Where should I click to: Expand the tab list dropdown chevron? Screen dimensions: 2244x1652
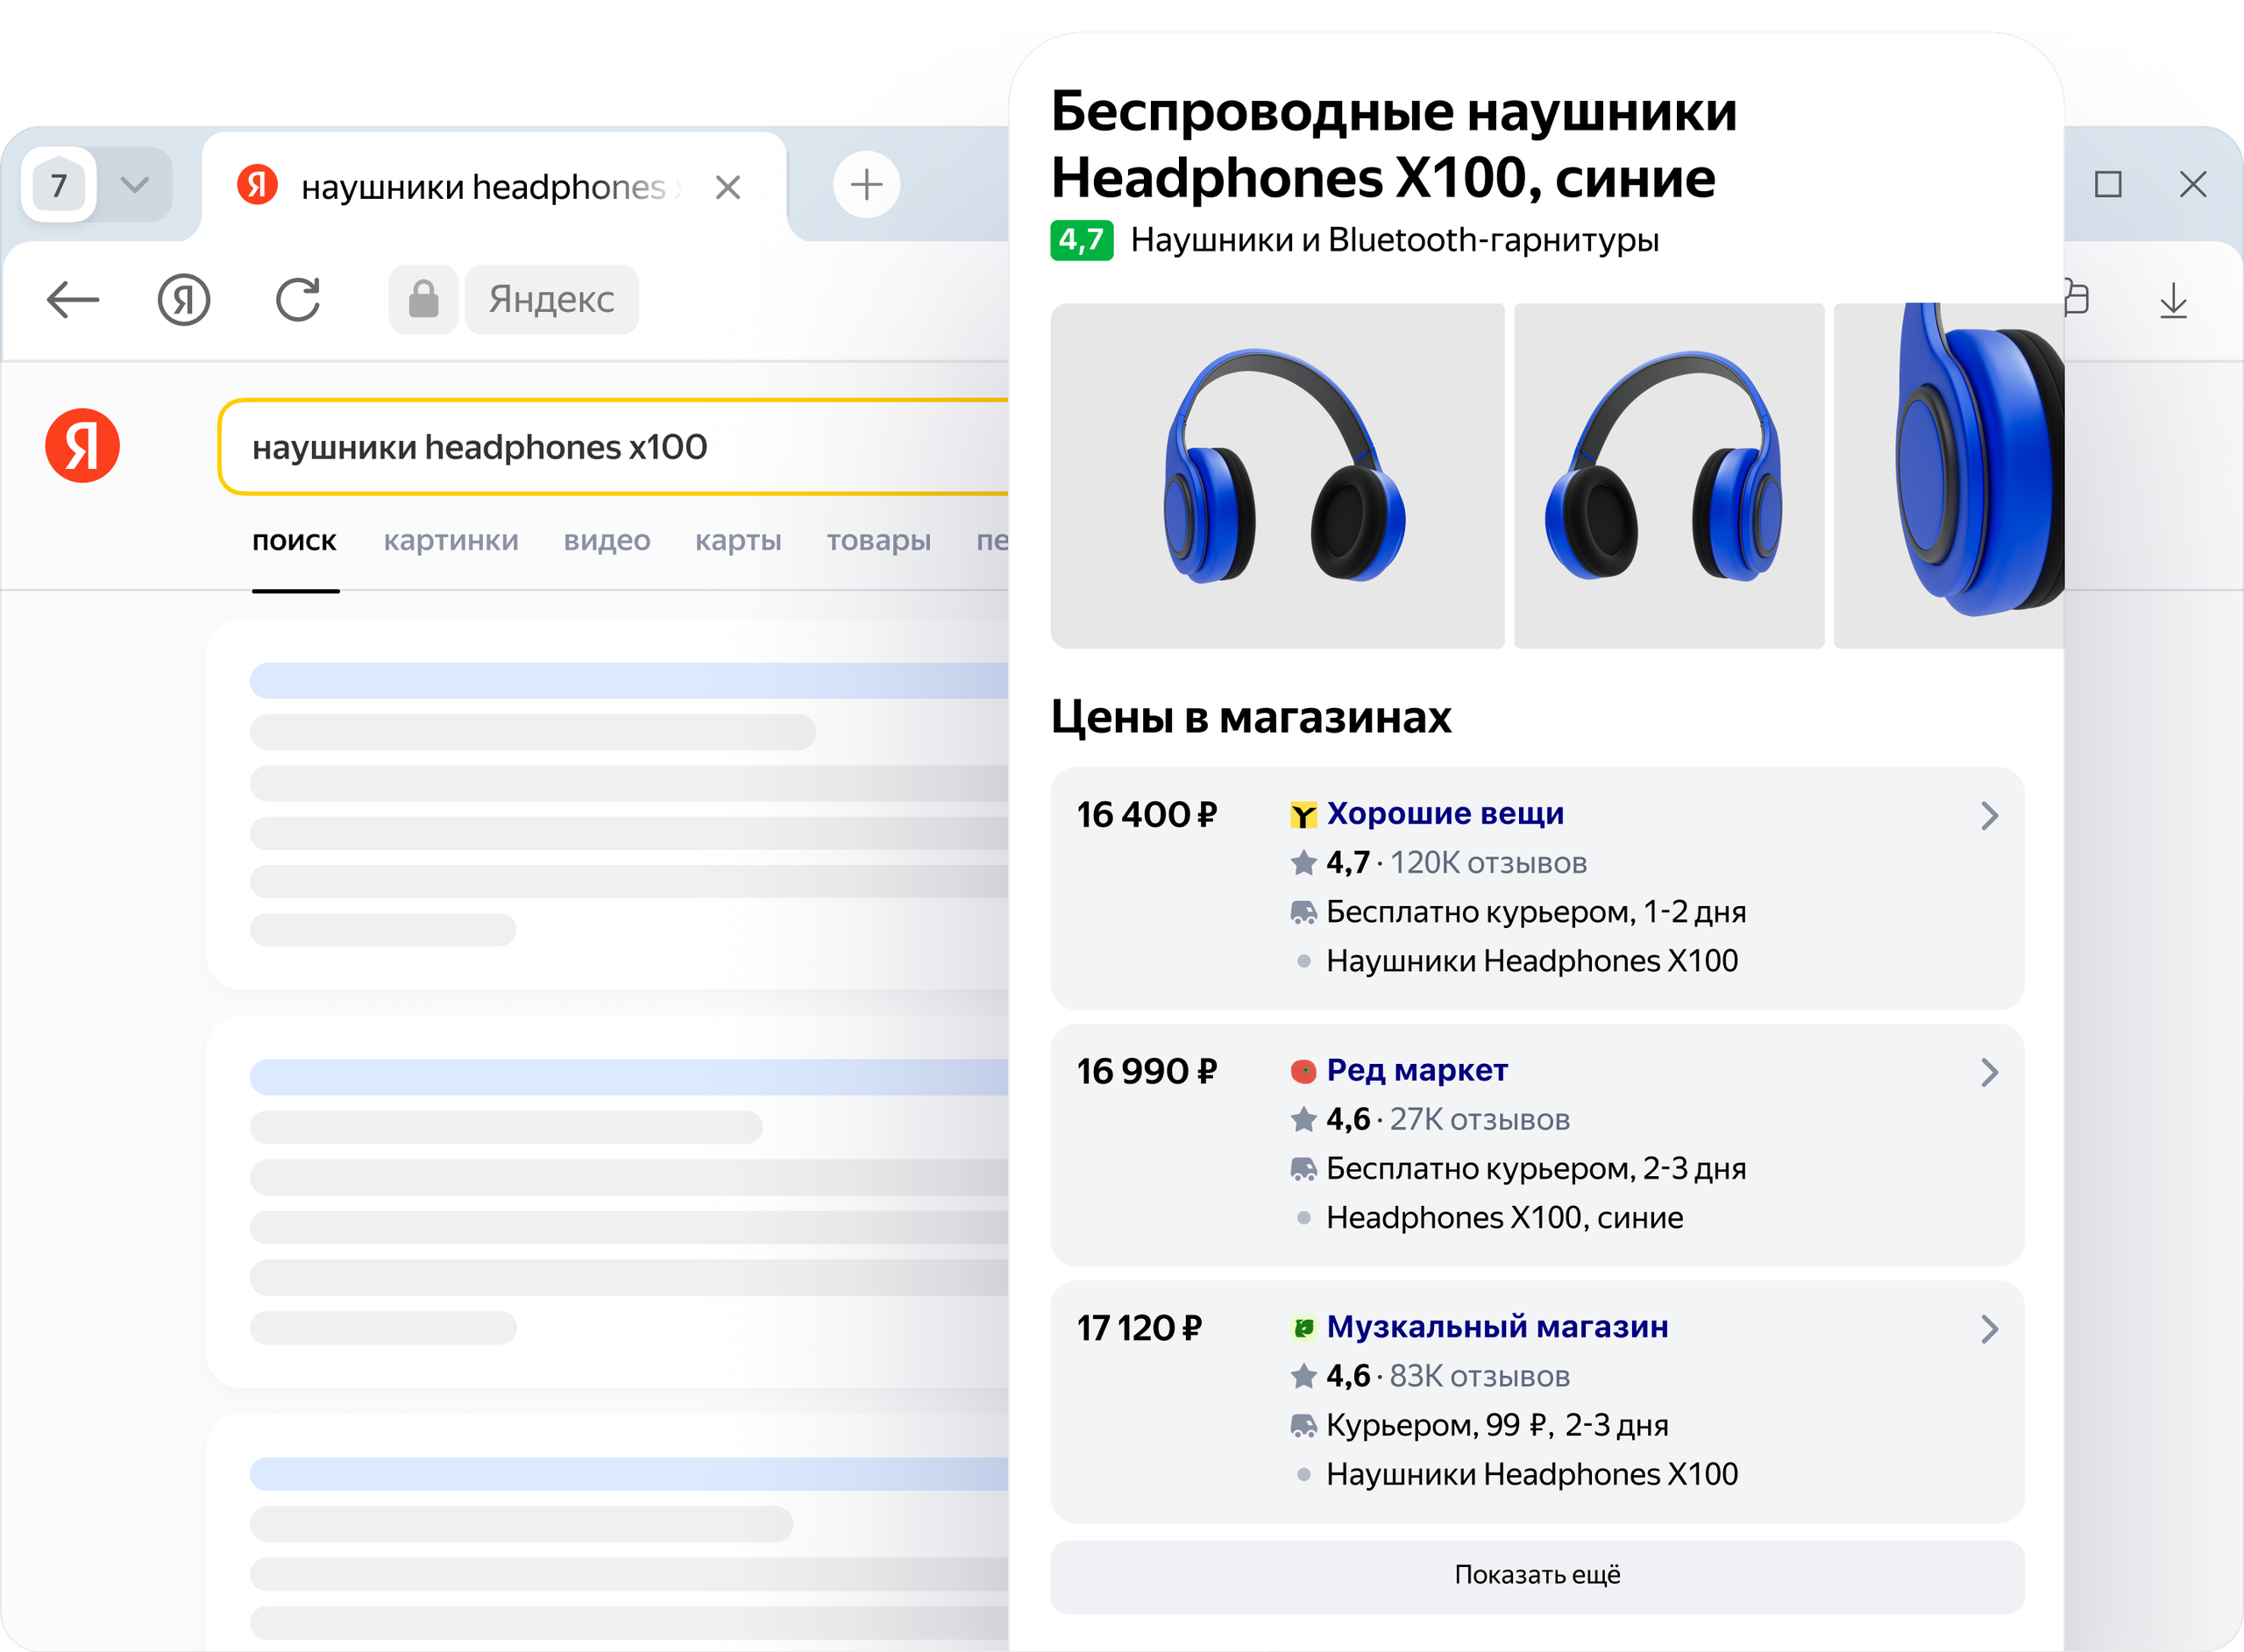pos(135,185)
